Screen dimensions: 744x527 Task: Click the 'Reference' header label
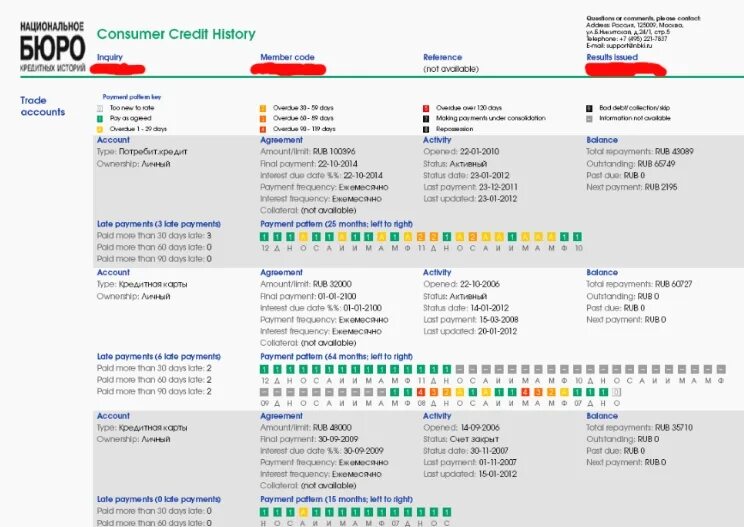(x=442, y=57)
